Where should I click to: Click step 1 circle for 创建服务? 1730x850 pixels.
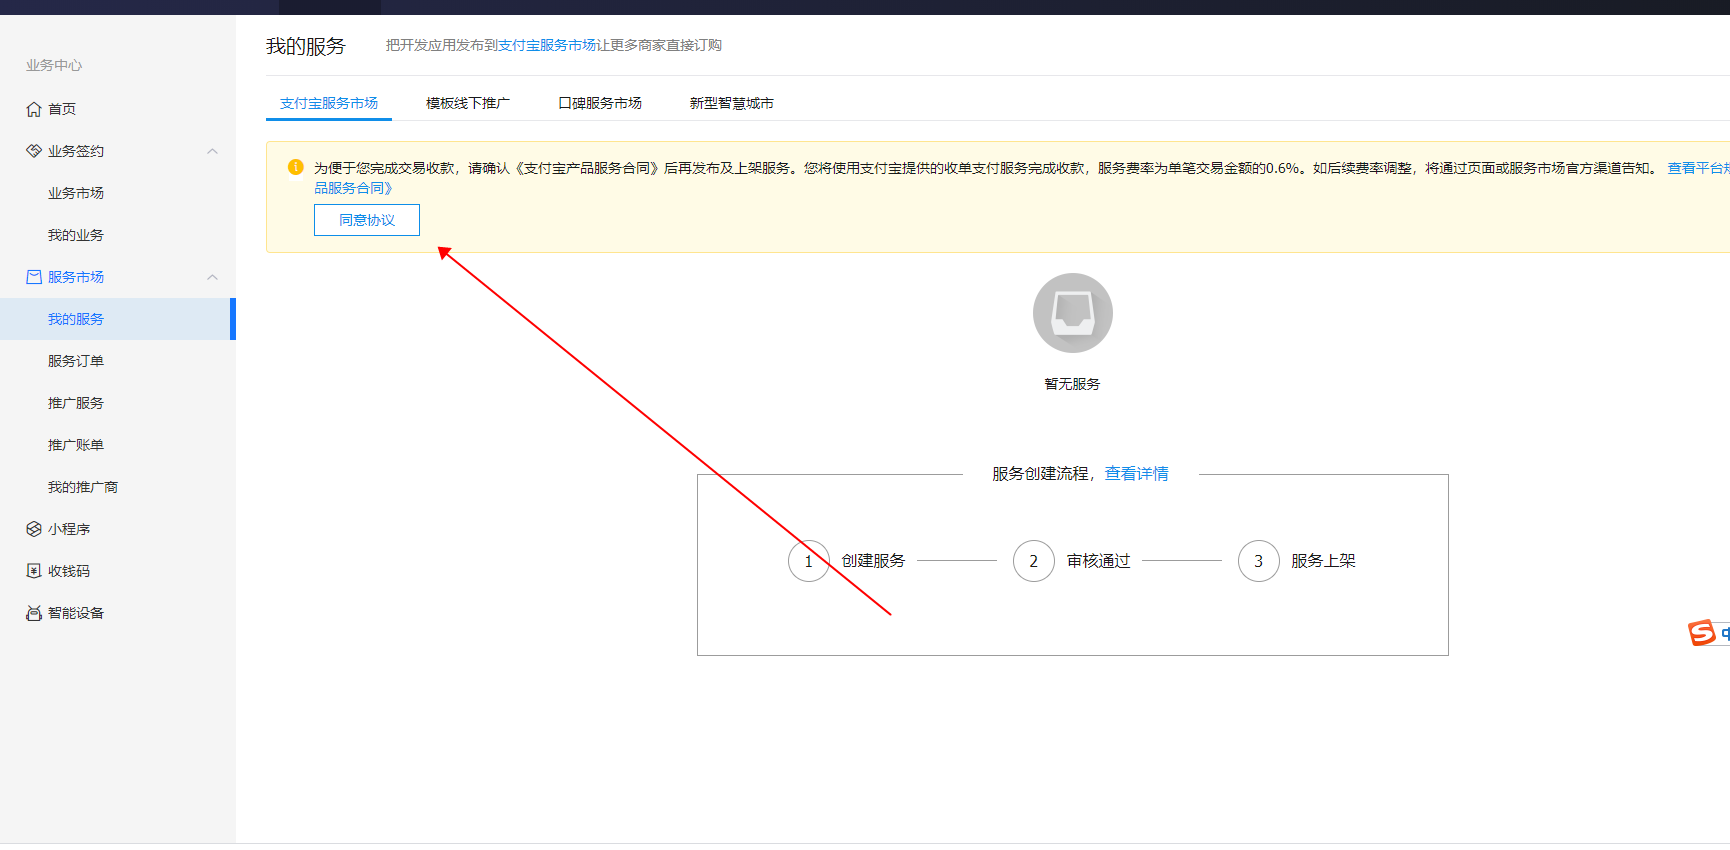[x=809, y=561]
